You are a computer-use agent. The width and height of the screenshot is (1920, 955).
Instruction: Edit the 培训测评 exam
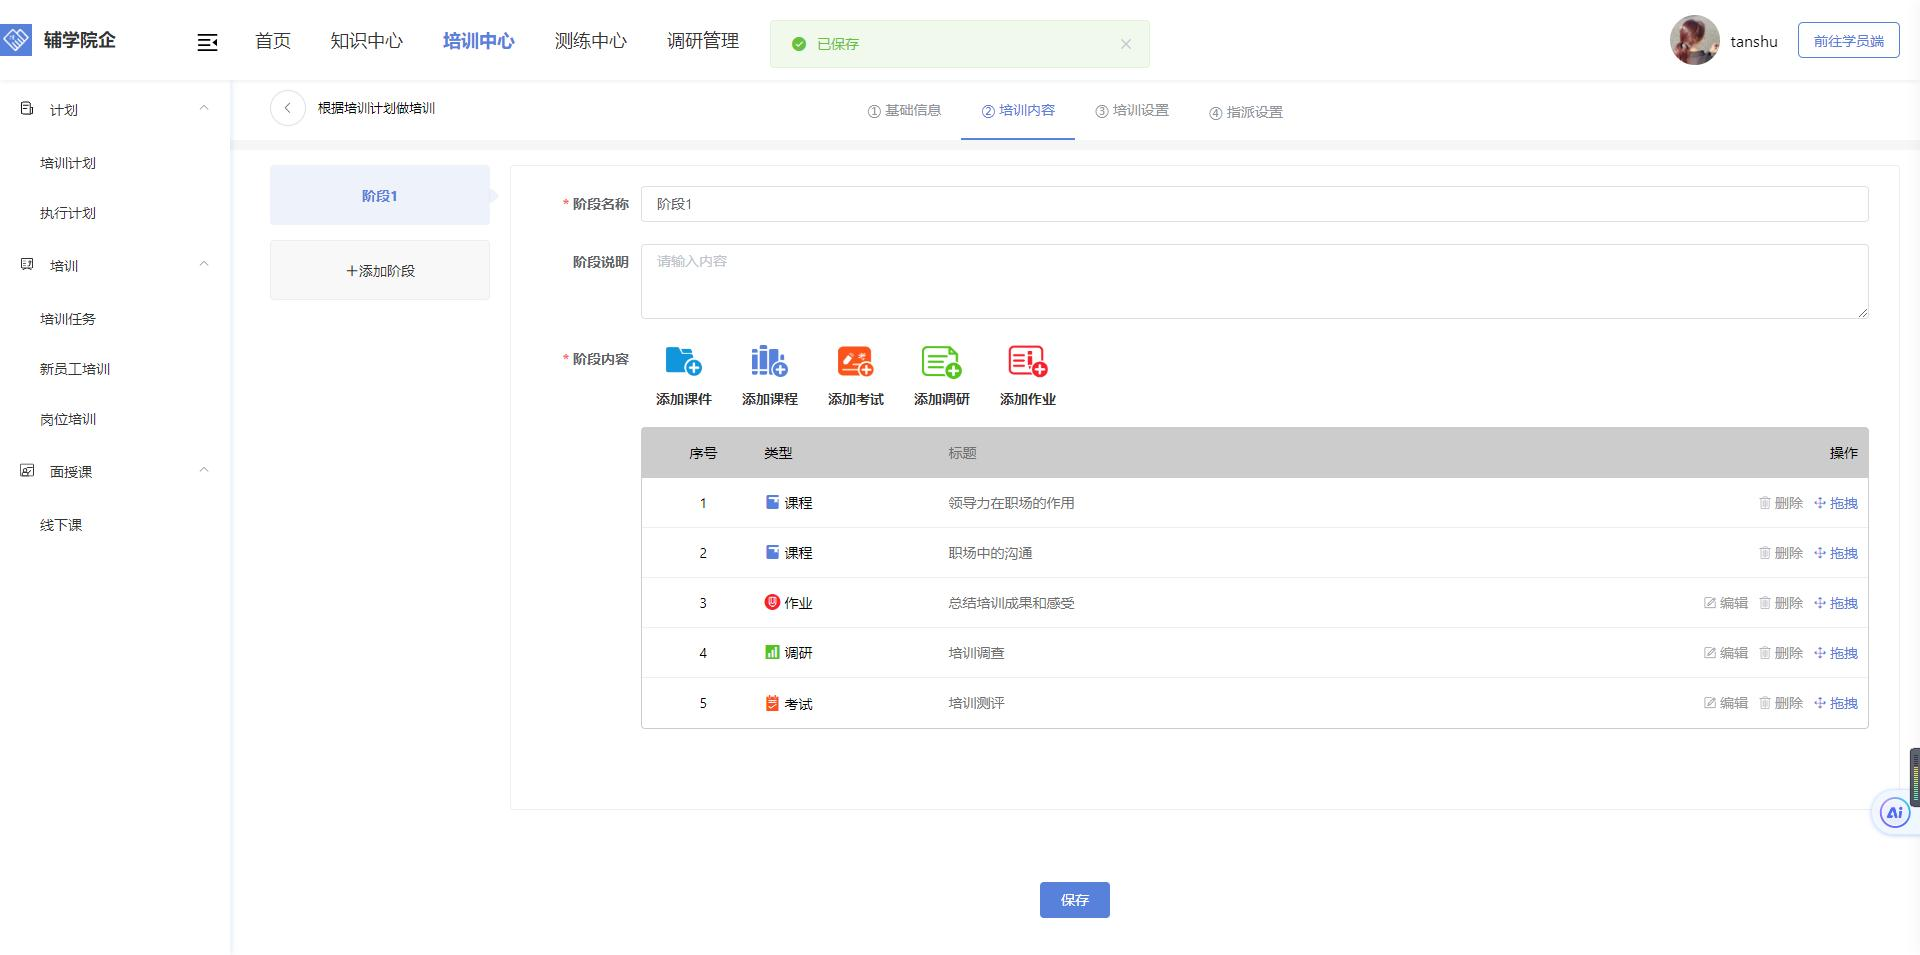1726,703
